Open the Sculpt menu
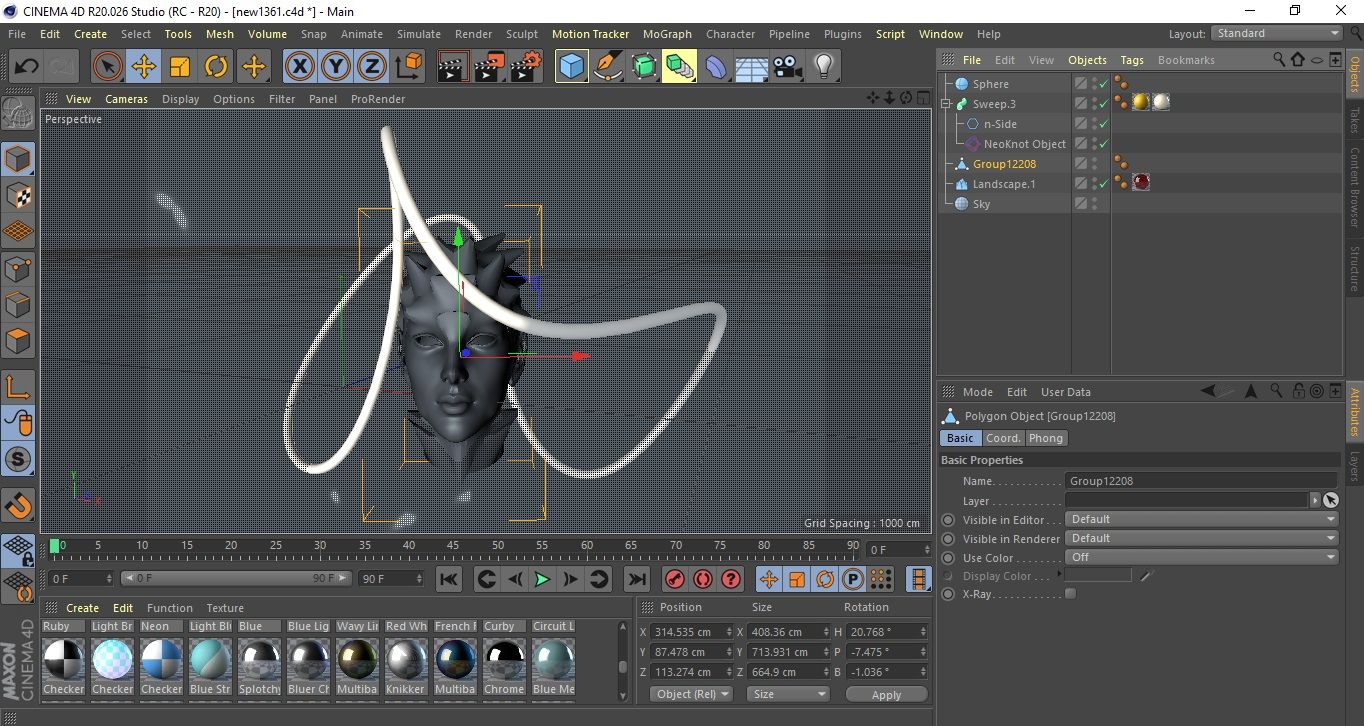The image size is (1364, 726). (522, 34)
